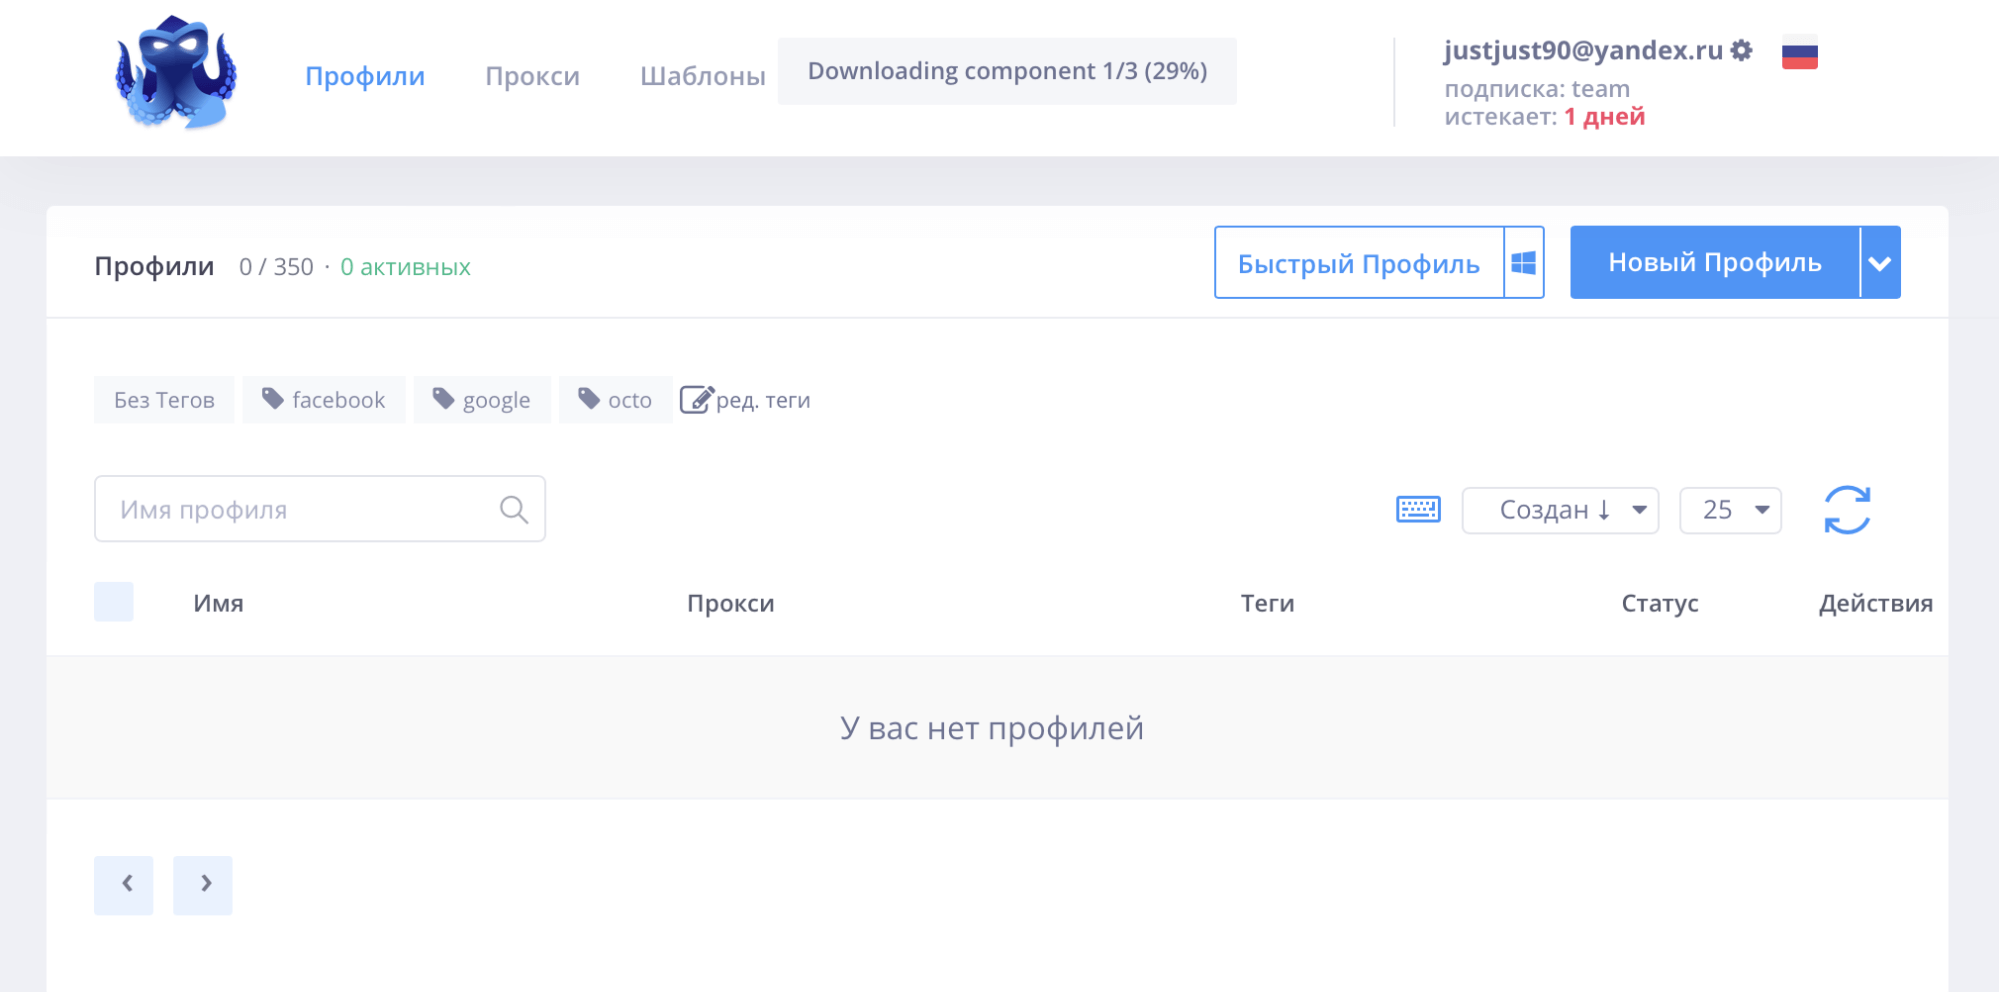The height and width of the screenshot is (992, 1999).
Task: Click the on-screen keyboard icon
Action: [x=1418, y=509]
